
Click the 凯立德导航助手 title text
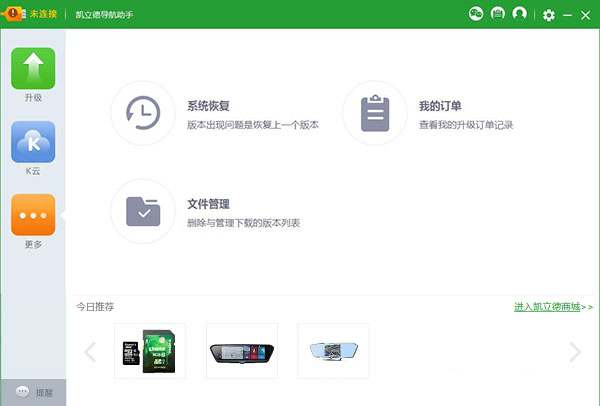104,15
